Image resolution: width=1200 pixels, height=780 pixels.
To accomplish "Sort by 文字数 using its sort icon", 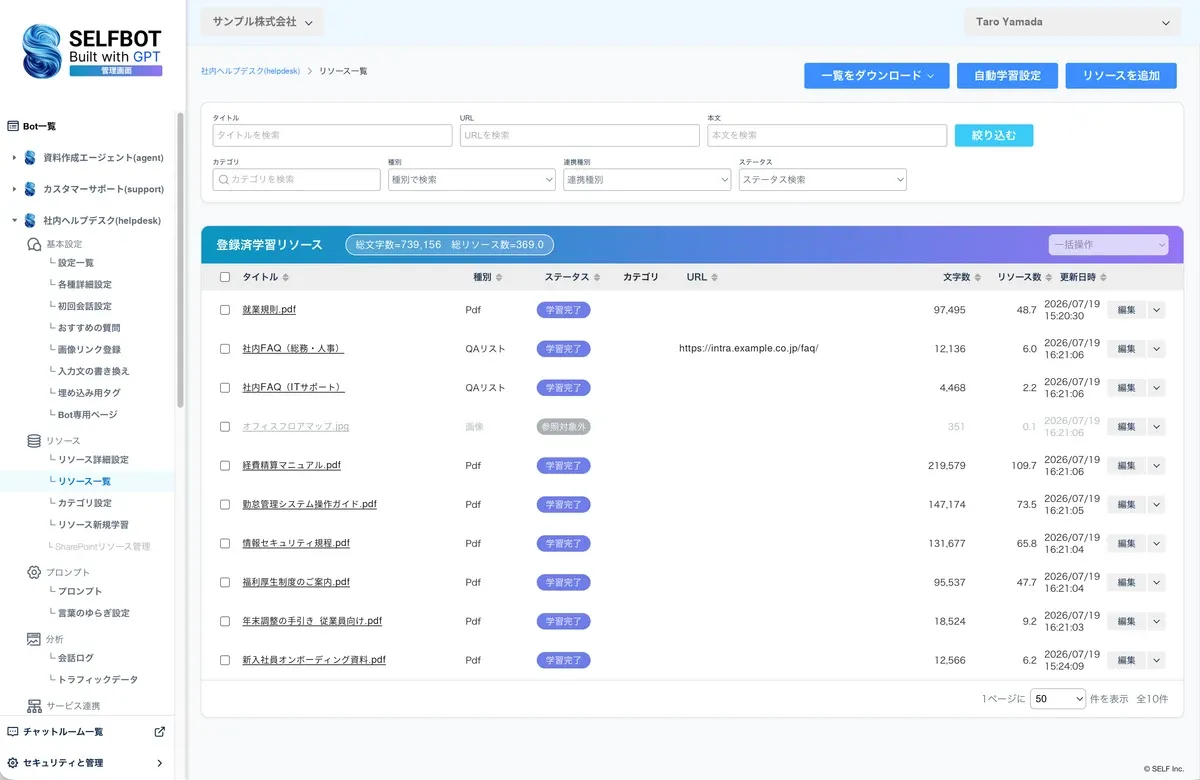I will (977, 278).
